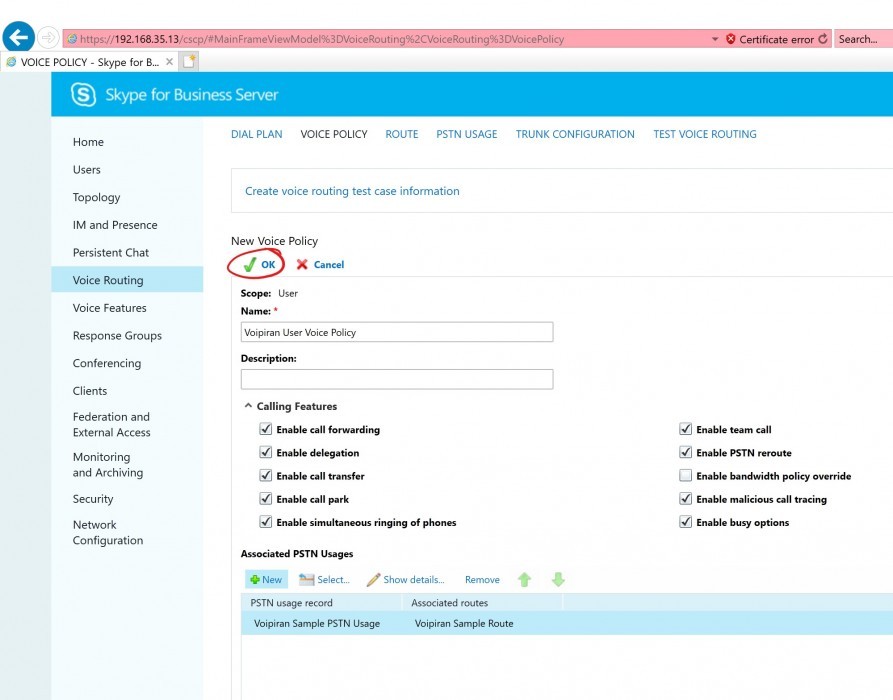Screen dimensions: 893x700
Task: Click the browser address bar URL
Action: [322, 39]
